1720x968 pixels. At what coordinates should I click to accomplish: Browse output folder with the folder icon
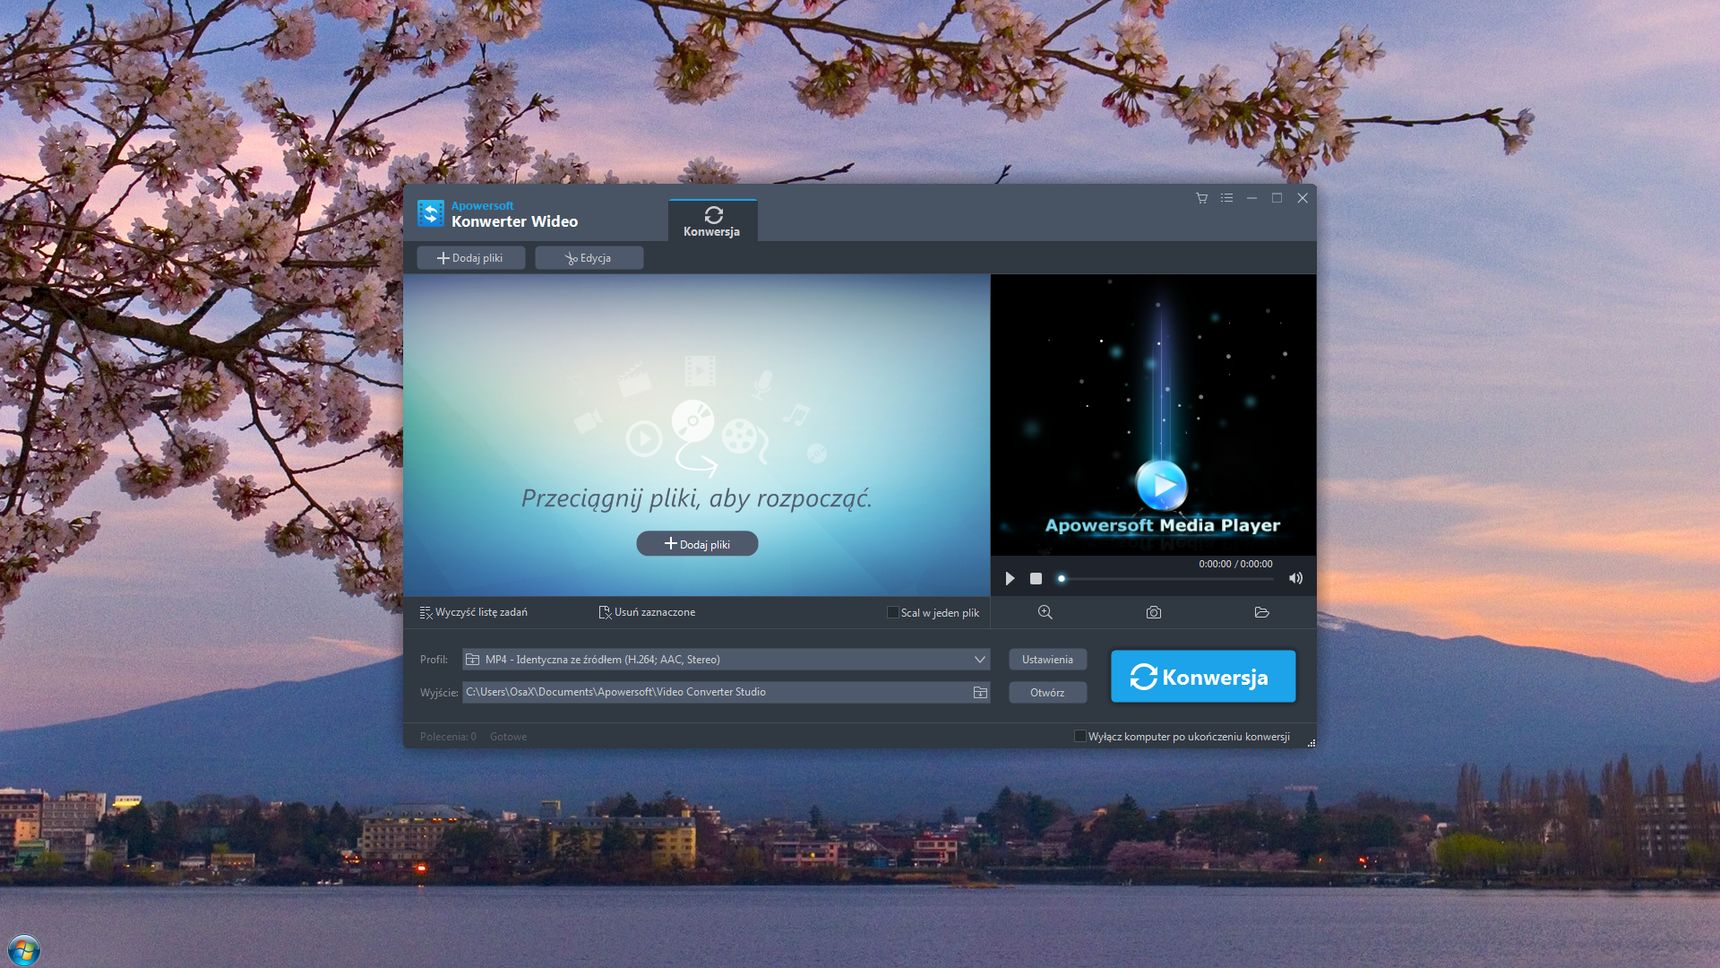[x=980, y=692]
